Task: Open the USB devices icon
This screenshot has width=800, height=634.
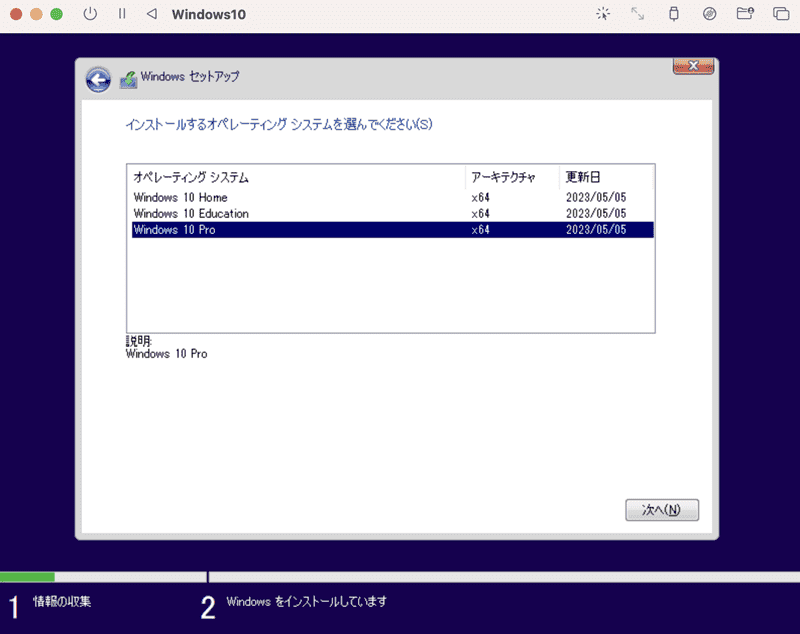Action: click(x=674, y=14)
